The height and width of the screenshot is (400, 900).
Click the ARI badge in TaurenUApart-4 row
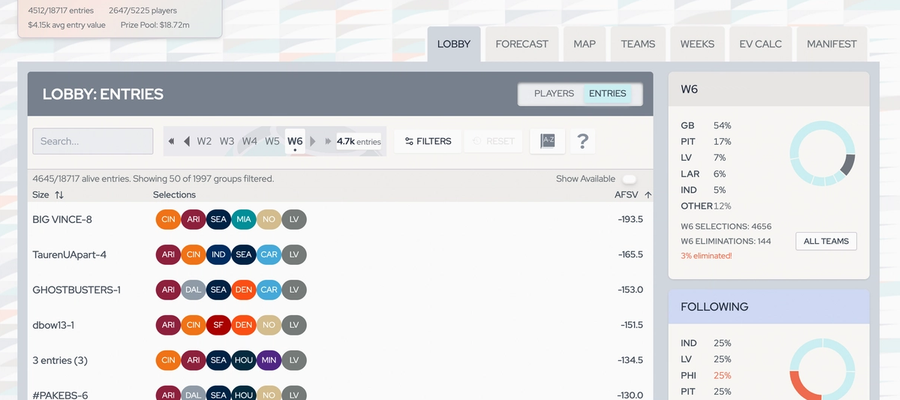coord(168,255)
